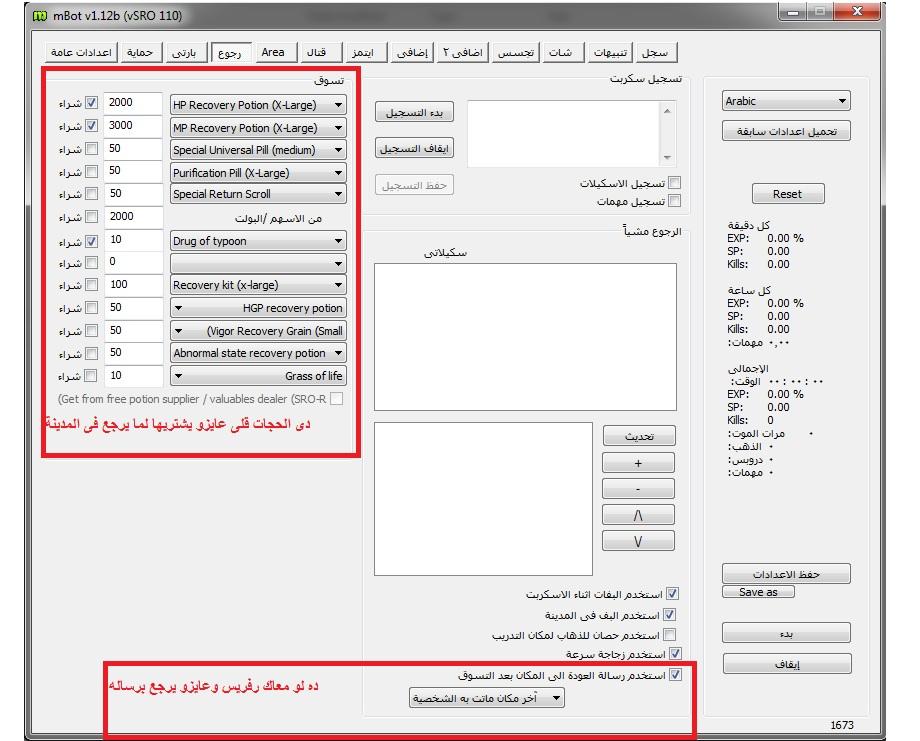Open the Arabic language dropdown

tap(786, 101)
